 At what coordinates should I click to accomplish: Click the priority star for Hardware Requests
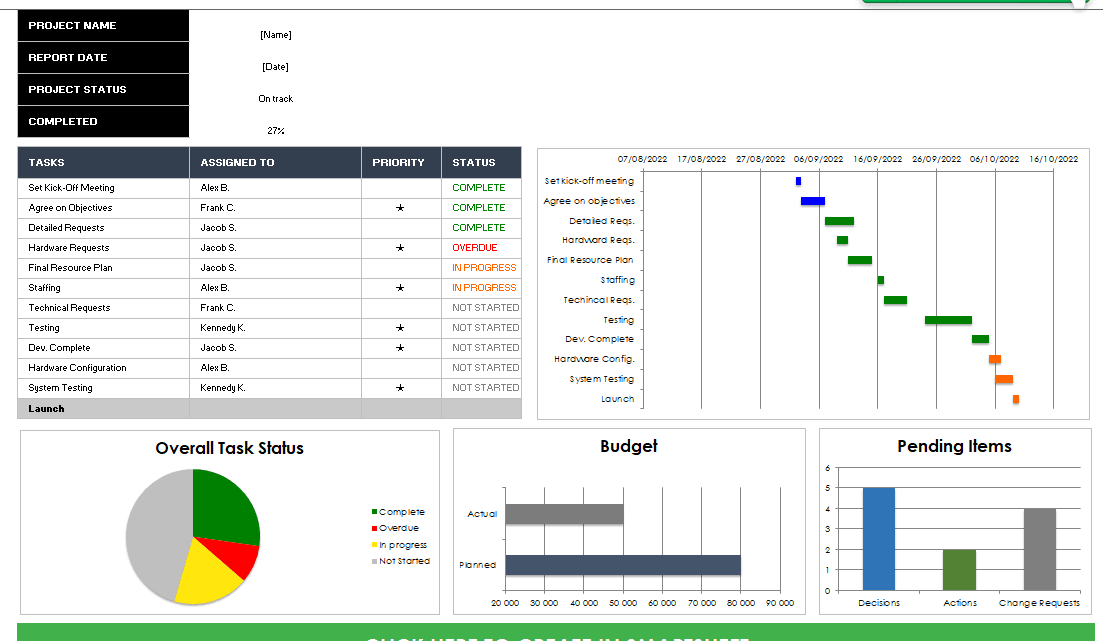pos(400,248)
